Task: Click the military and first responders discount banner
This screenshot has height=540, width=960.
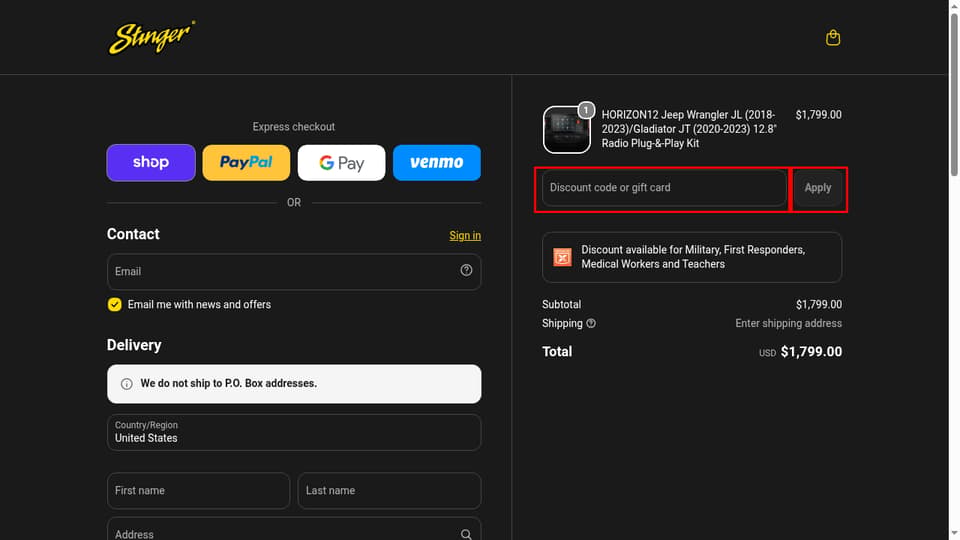Action: (x=692, y=257)
